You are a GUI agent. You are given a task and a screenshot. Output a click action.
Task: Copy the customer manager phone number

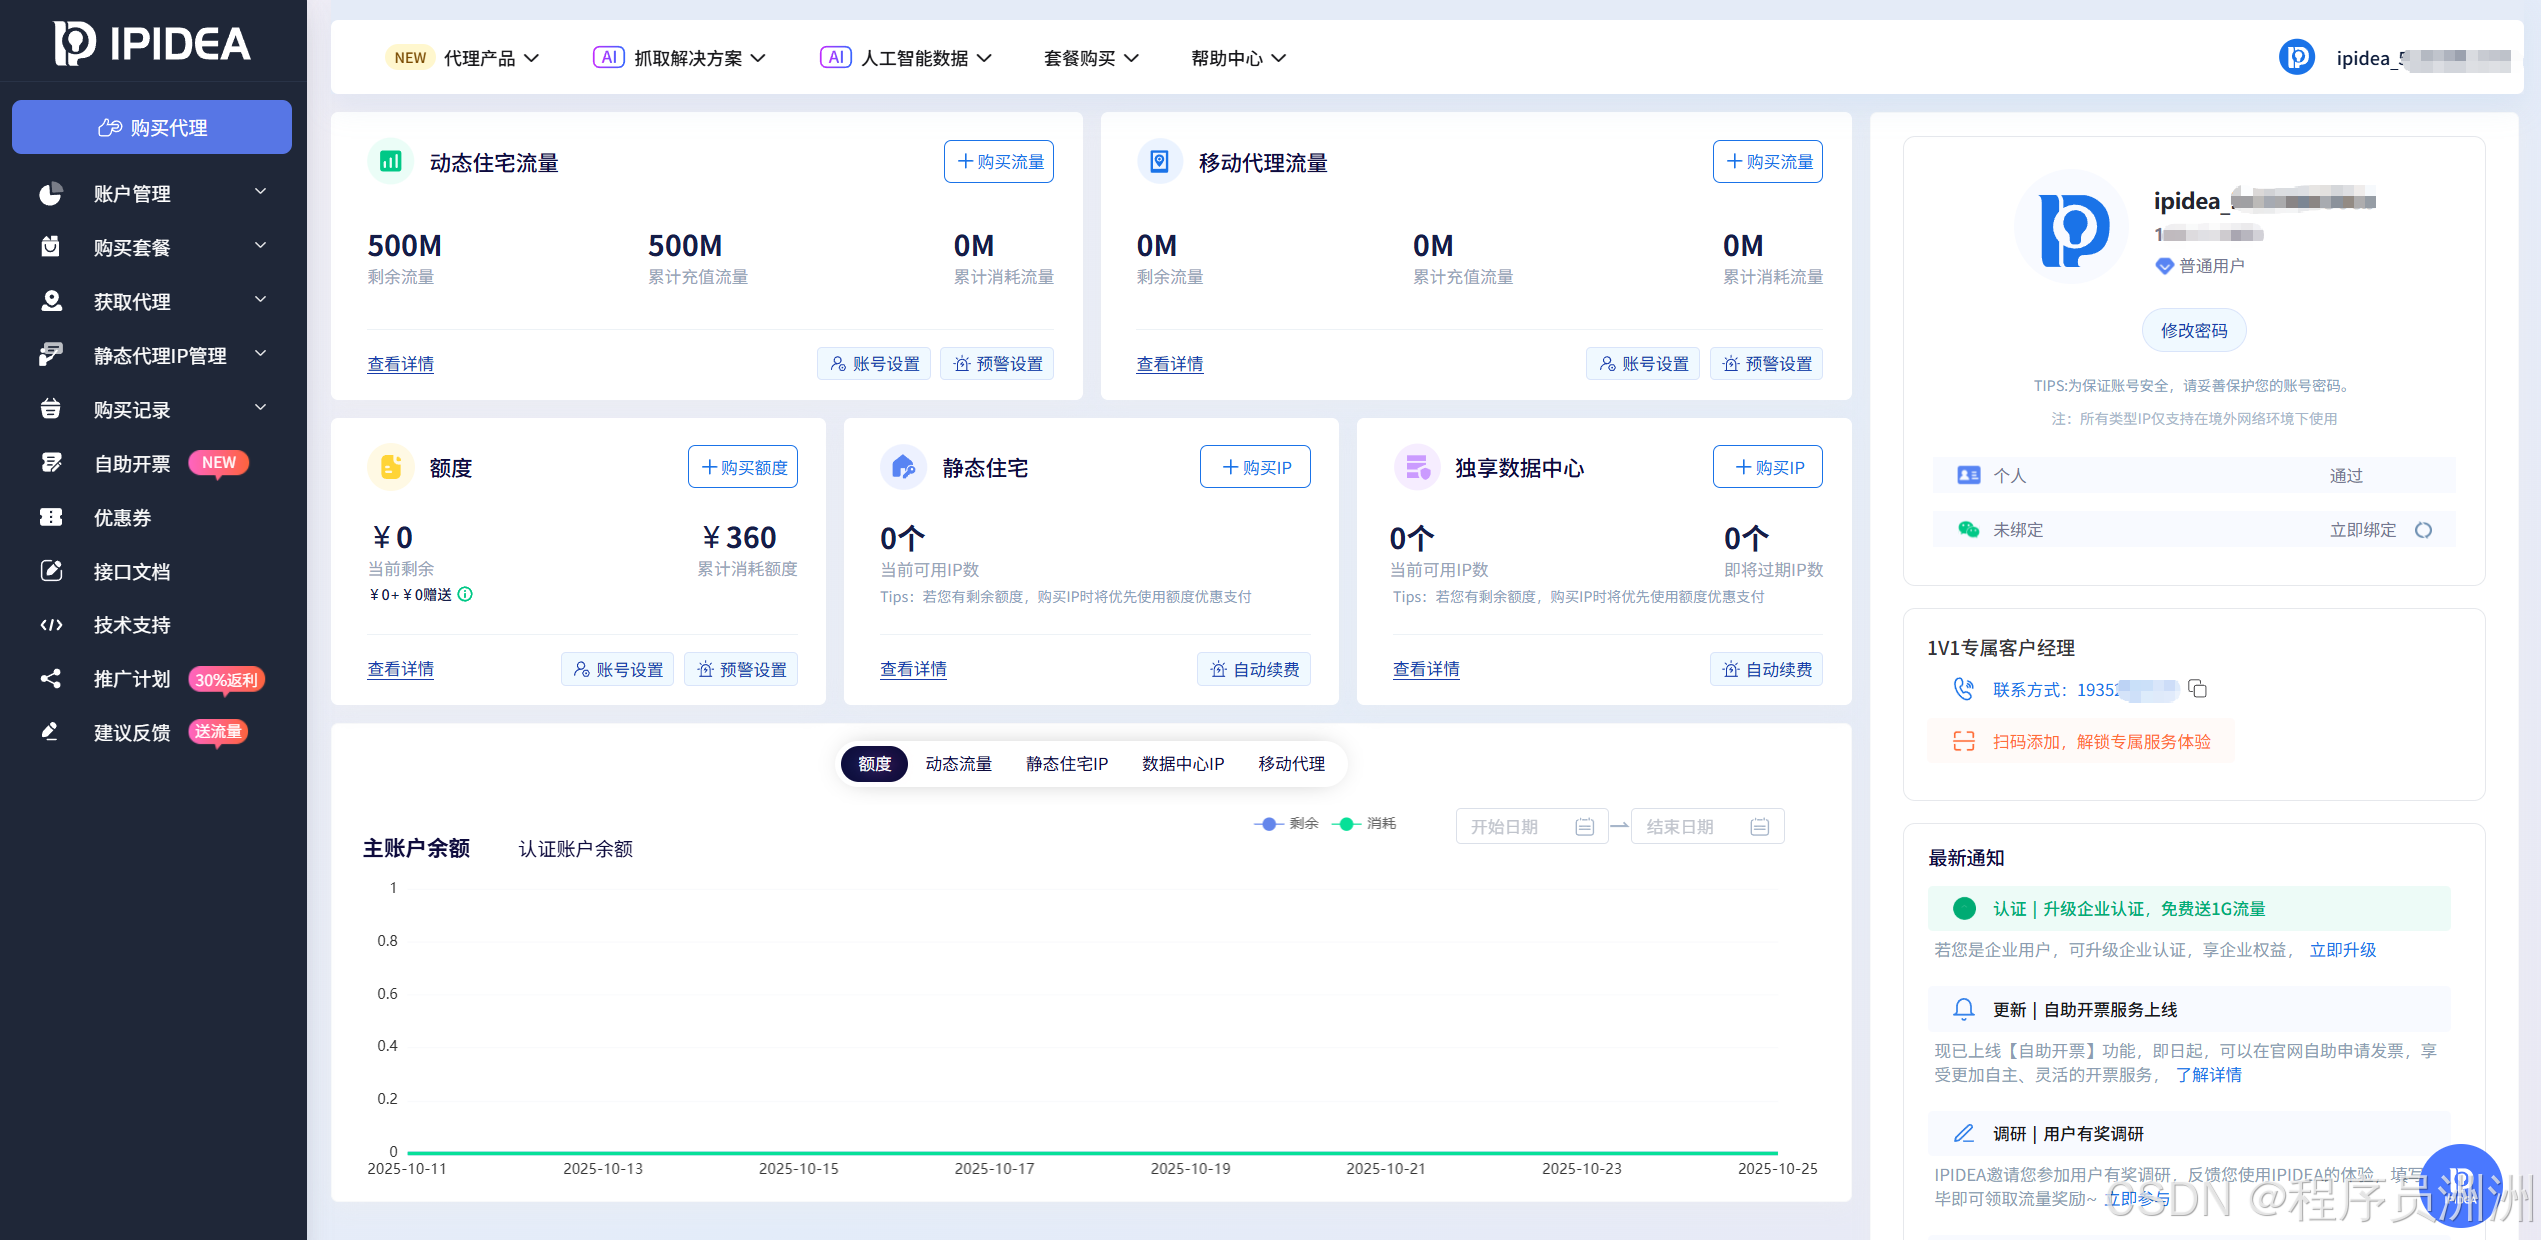[2197, 689]
